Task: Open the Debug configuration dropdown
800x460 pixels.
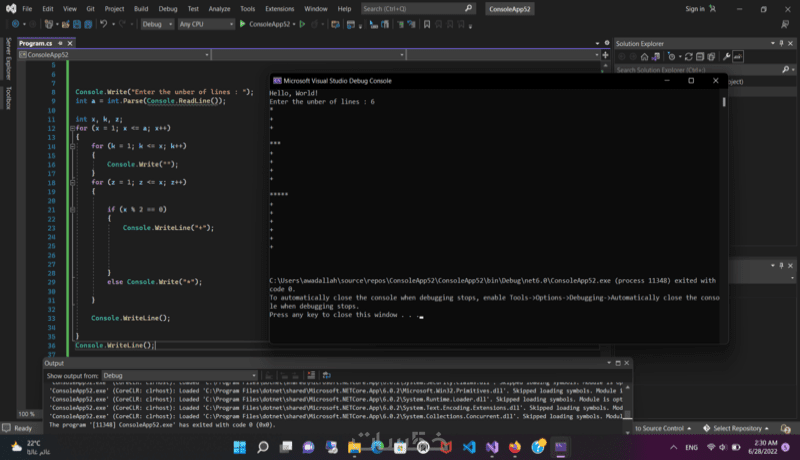Action: 157,24
